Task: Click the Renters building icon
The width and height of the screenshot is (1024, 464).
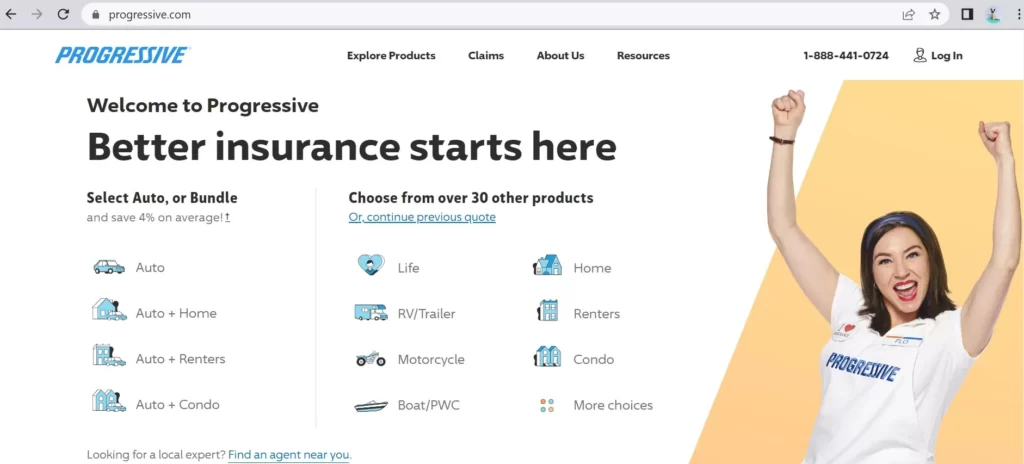Action: point(547,310)
